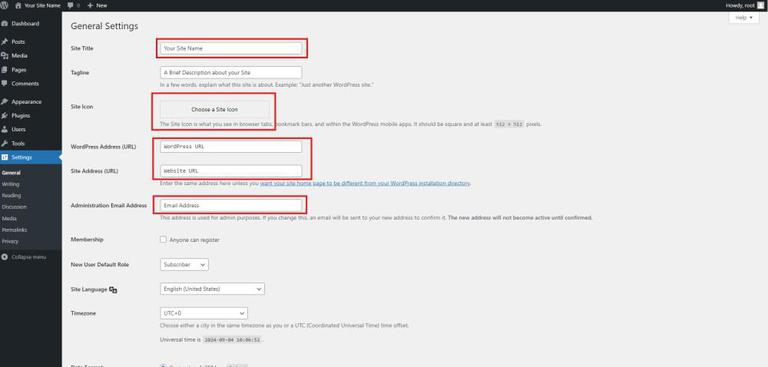The width and height of the screenshot is (768, 367).
Task: Click the Site Language translation icon
Action: point(113,290)
